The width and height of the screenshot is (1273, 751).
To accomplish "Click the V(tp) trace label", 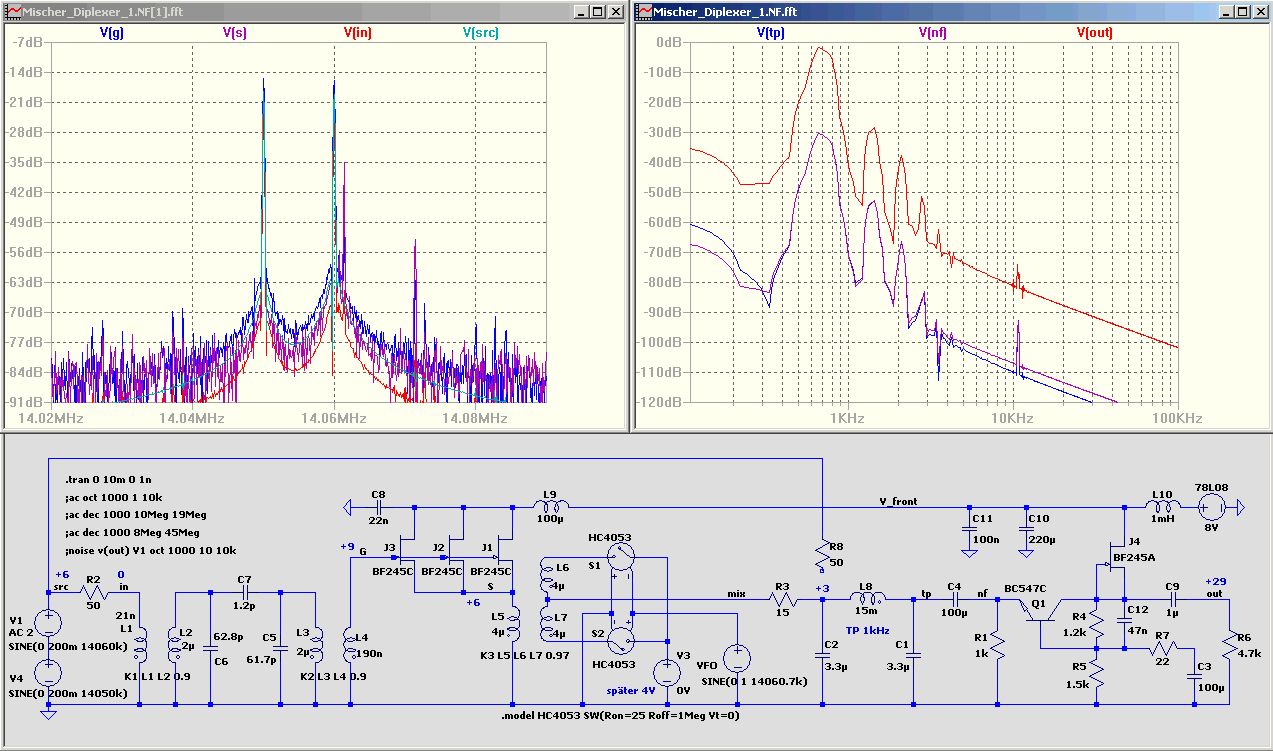I will tap(770, 33).
